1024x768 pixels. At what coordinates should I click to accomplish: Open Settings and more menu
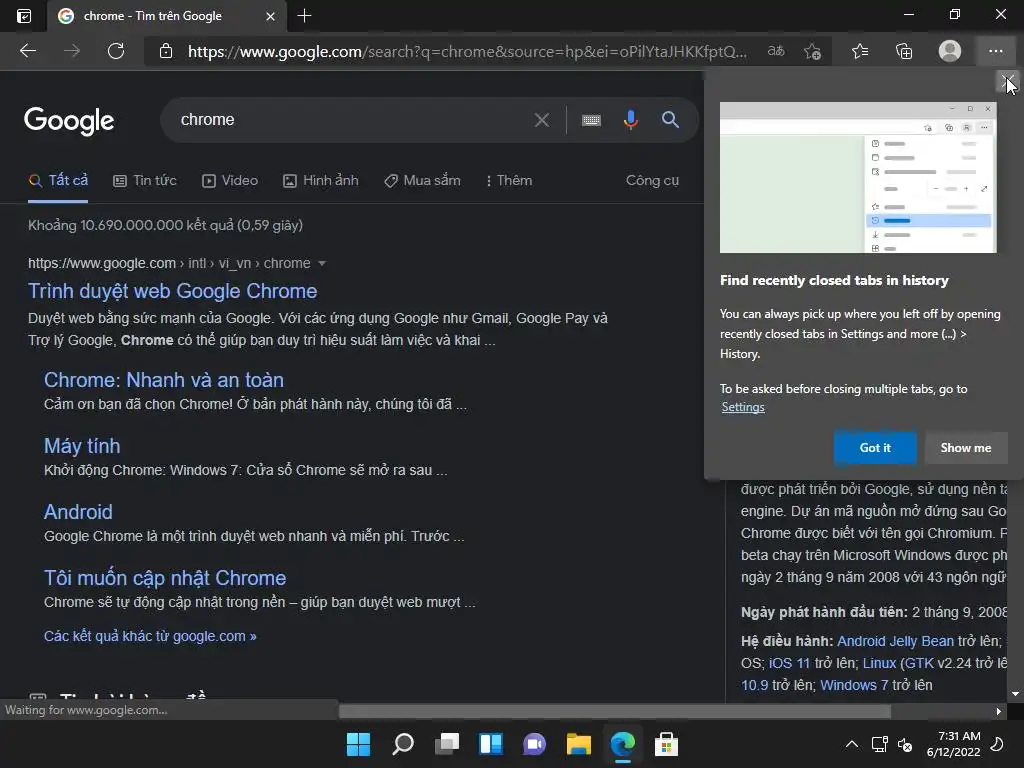(995, 51)
